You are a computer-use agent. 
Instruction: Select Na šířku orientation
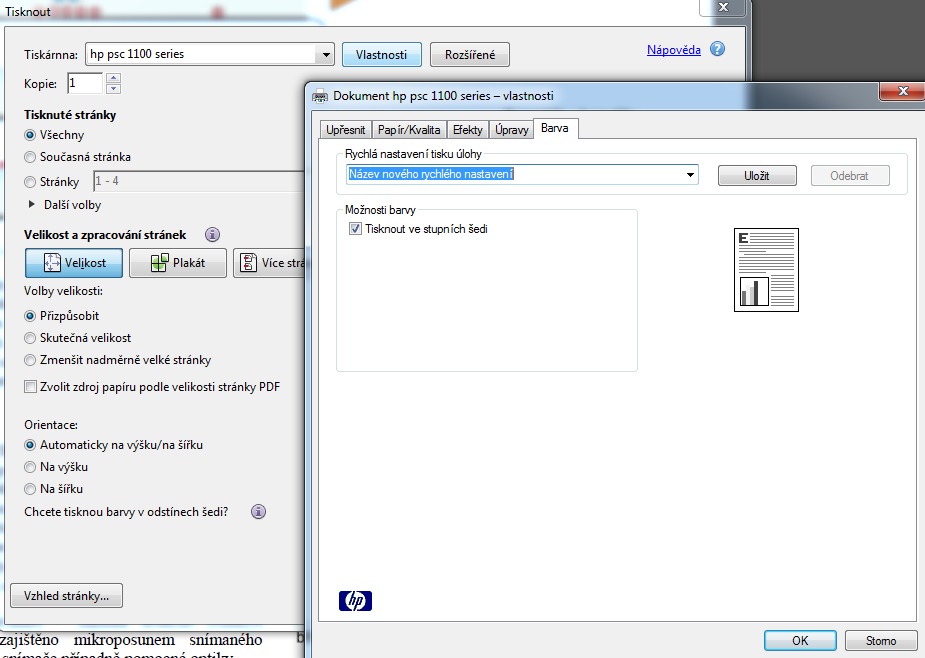pyautogui.click(x=29, y=489)
